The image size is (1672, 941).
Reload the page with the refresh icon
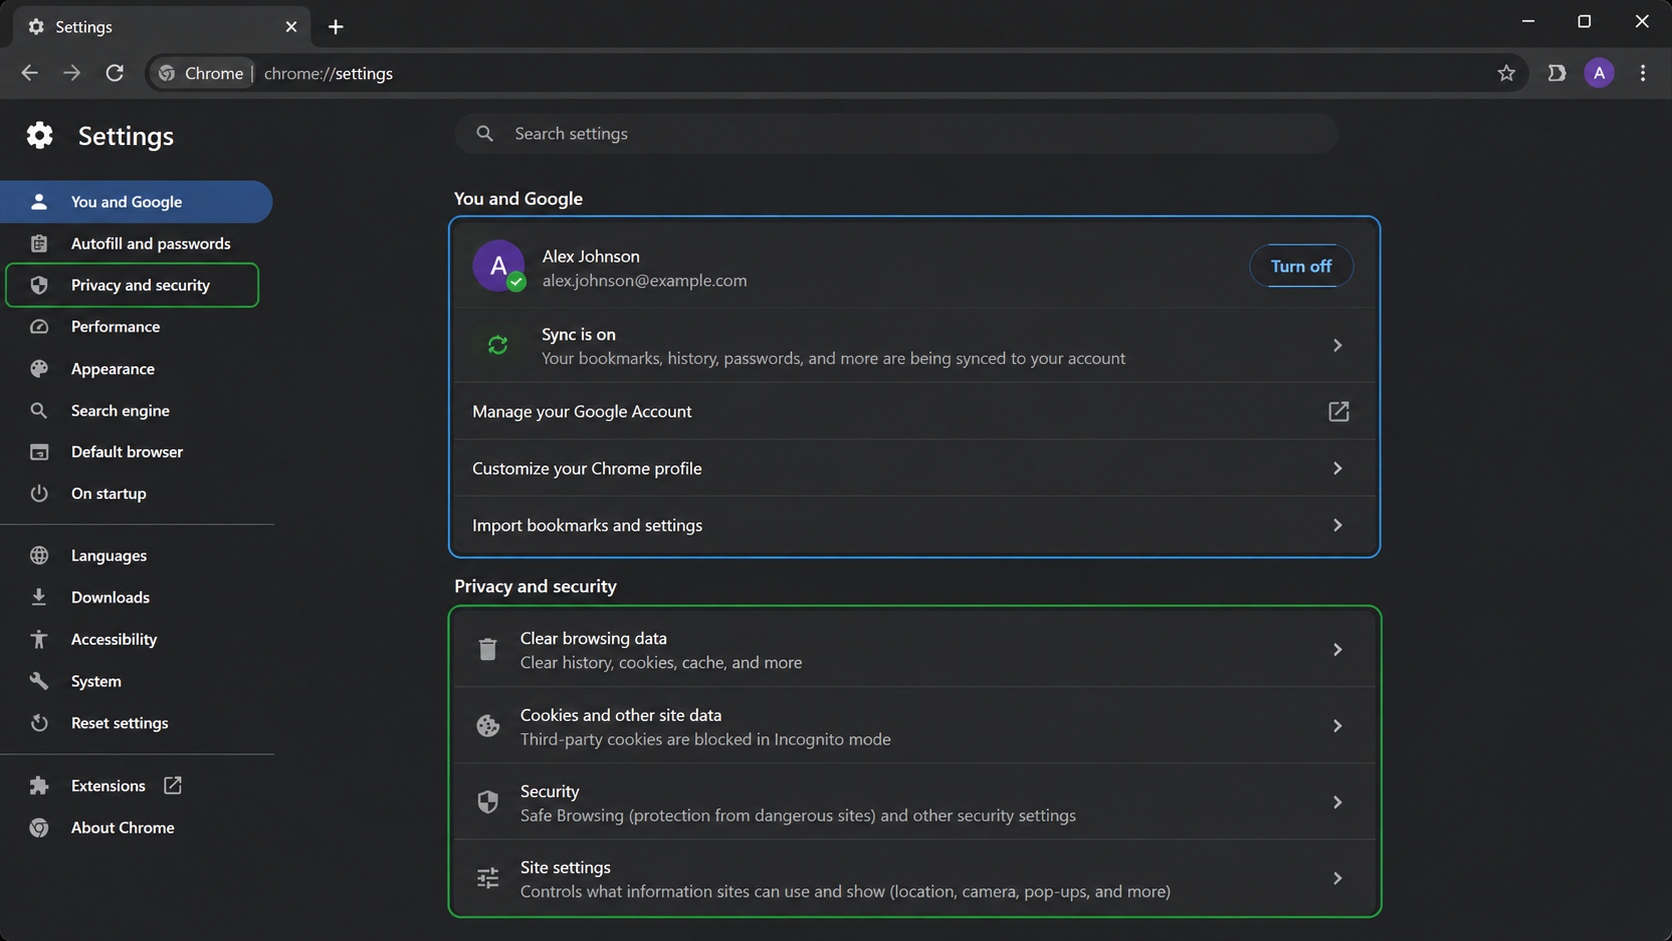(115, 73)
